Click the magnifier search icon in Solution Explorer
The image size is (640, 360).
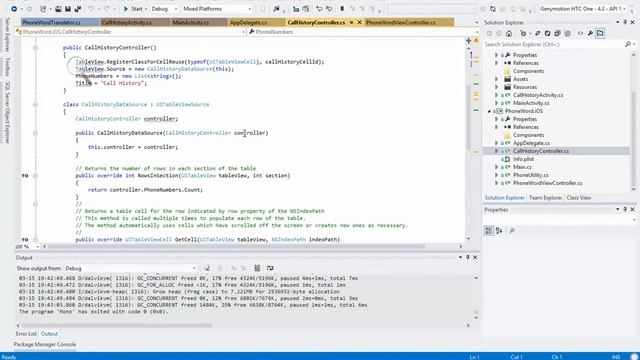(x=628, y=44)
